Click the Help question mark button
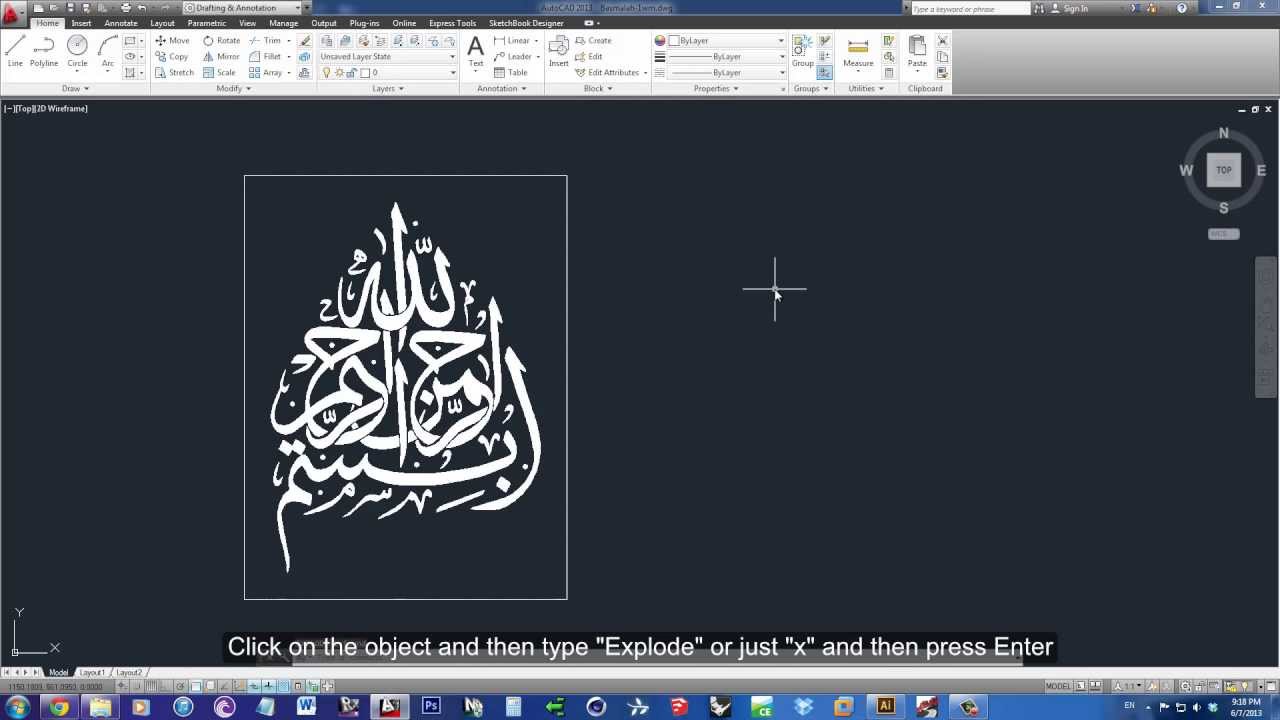 (x=1183, y=8)
